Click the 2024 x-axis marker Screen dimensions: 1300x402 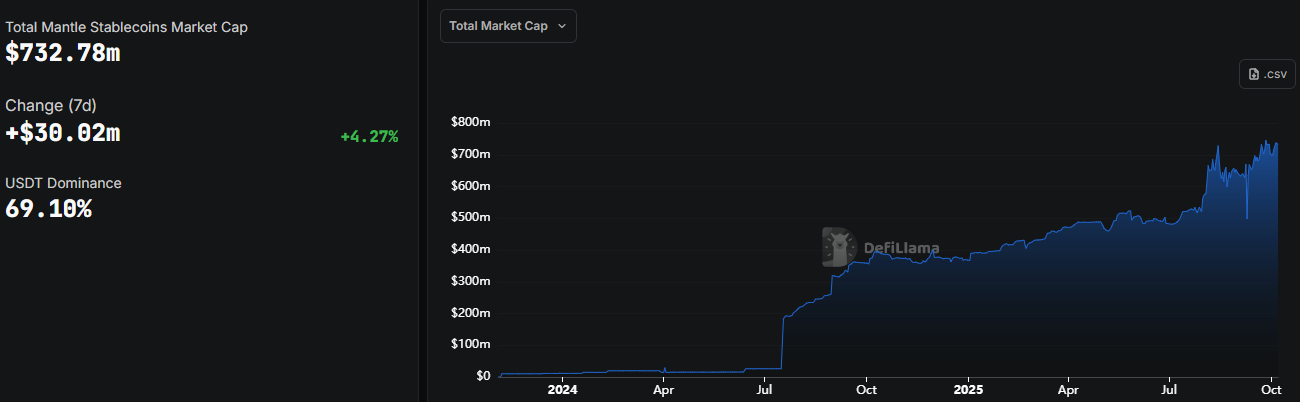point(563,389)
